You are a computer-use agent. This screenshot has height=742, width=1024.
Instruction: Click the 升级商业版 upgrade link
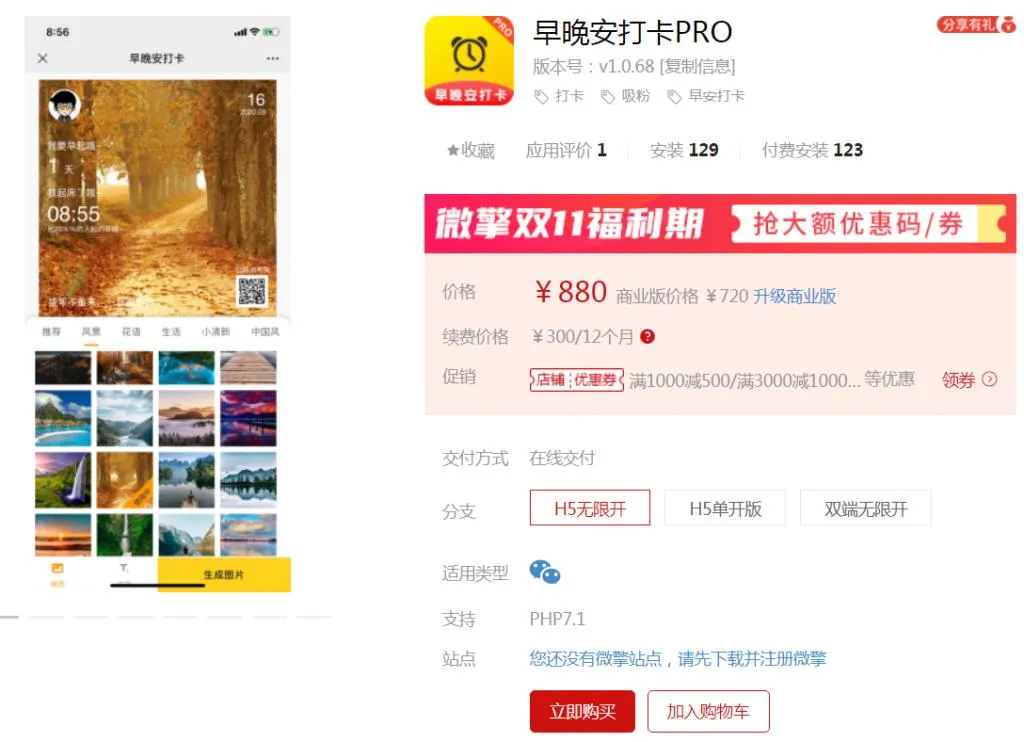click(x=795, y=296)
